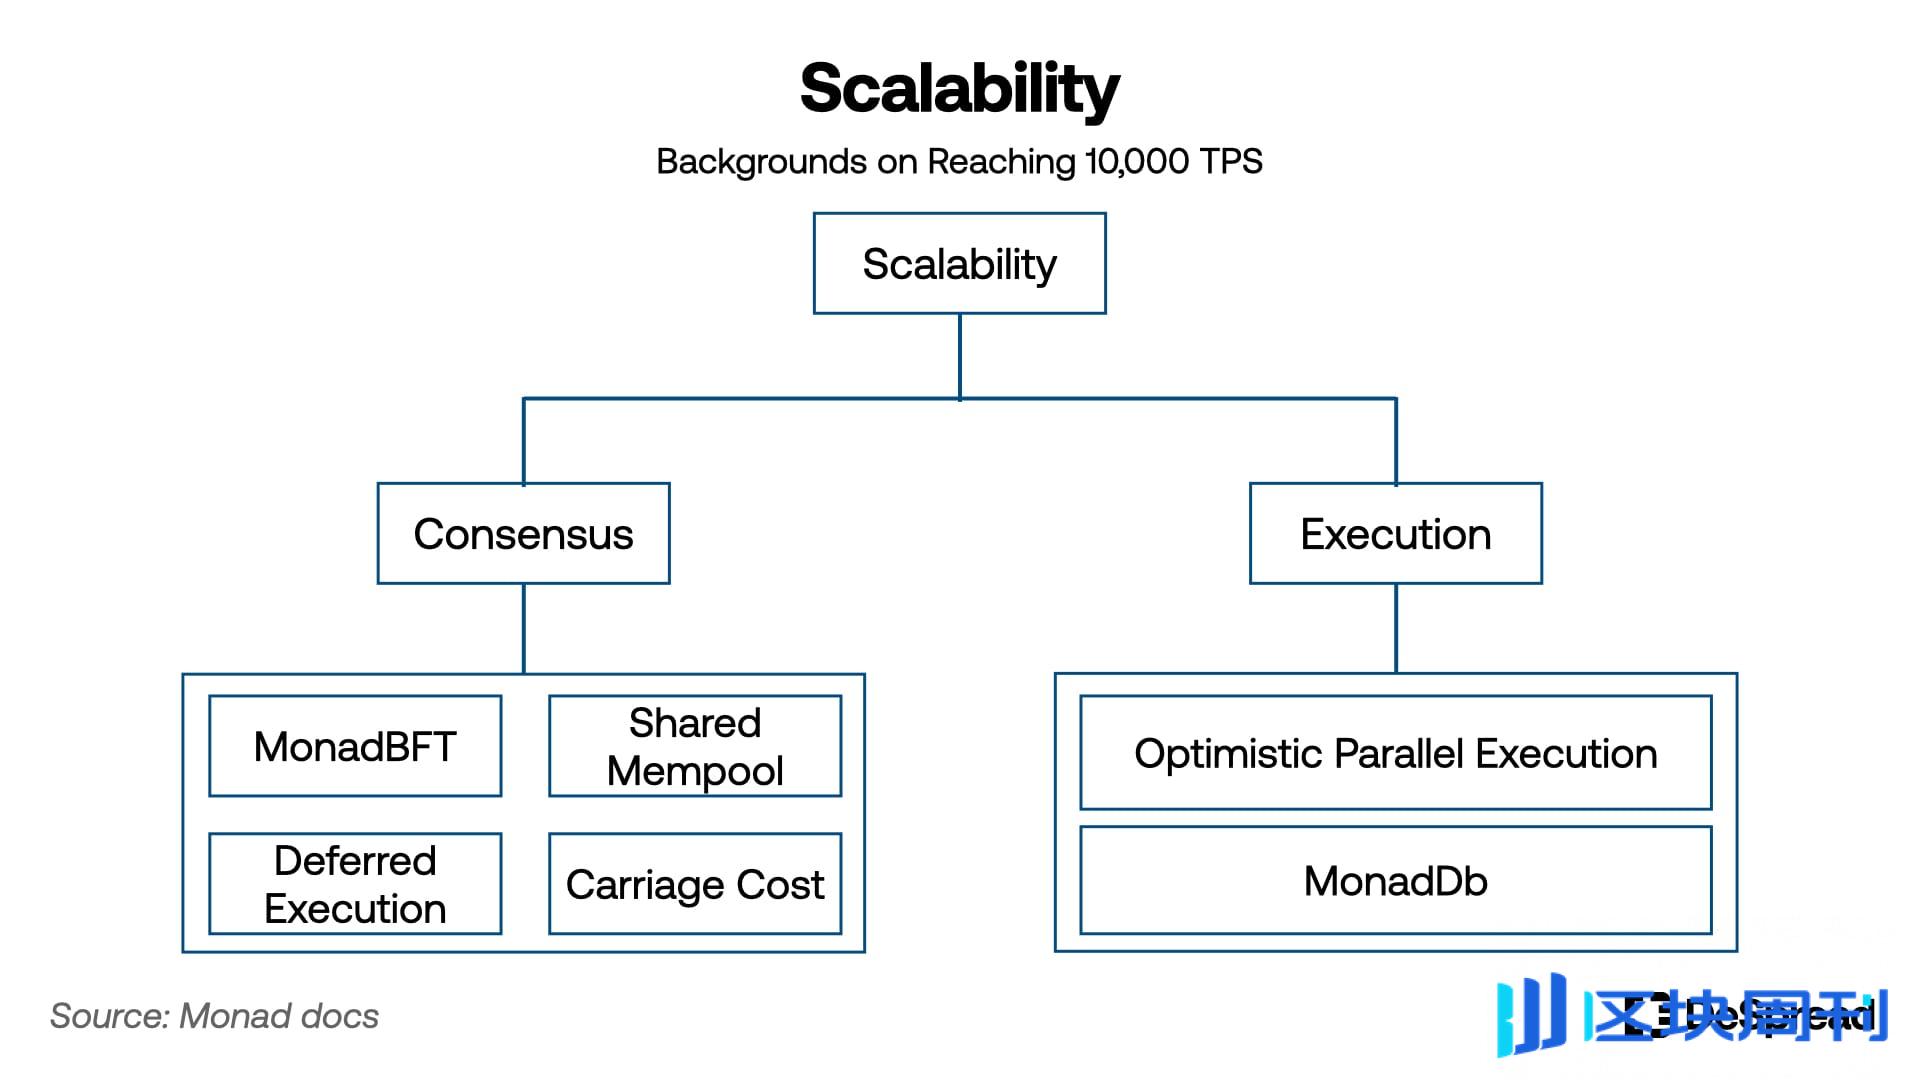Collapse the Scalability diagram tree
1920x1080 pixels.
[x=960, y=264]
